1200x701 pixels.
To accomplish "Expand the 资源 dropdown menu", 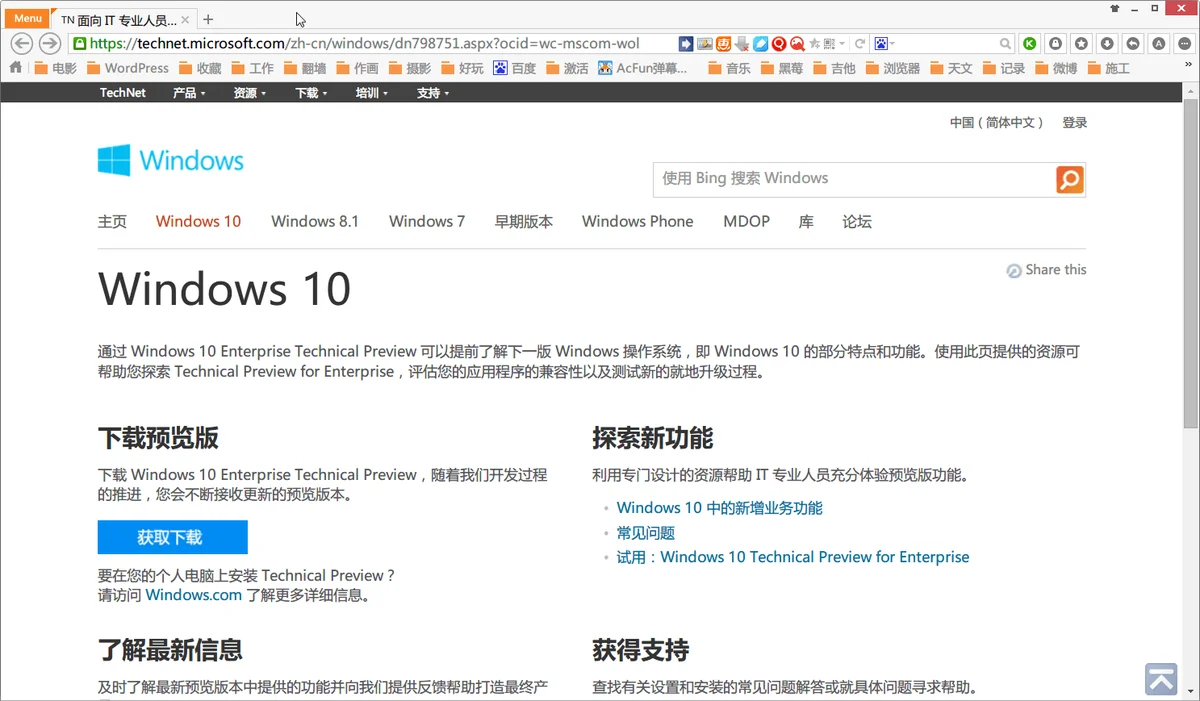I will tap(250, 93).
